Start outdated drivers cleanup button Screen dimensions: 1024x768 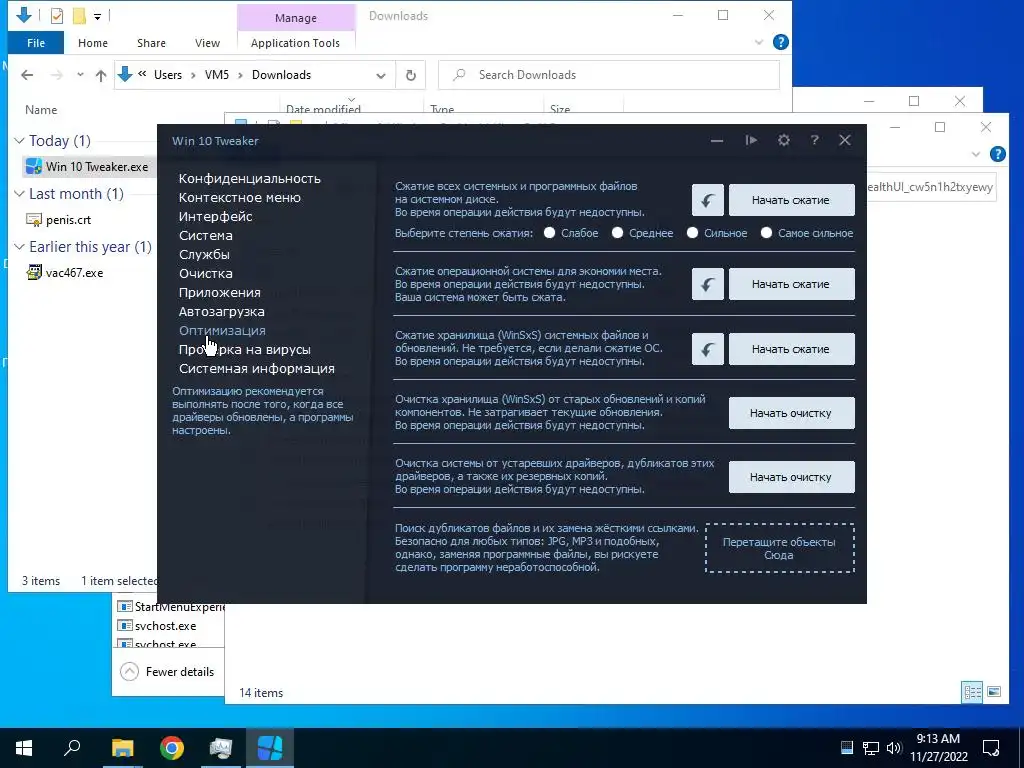click(x=792, y=477)
